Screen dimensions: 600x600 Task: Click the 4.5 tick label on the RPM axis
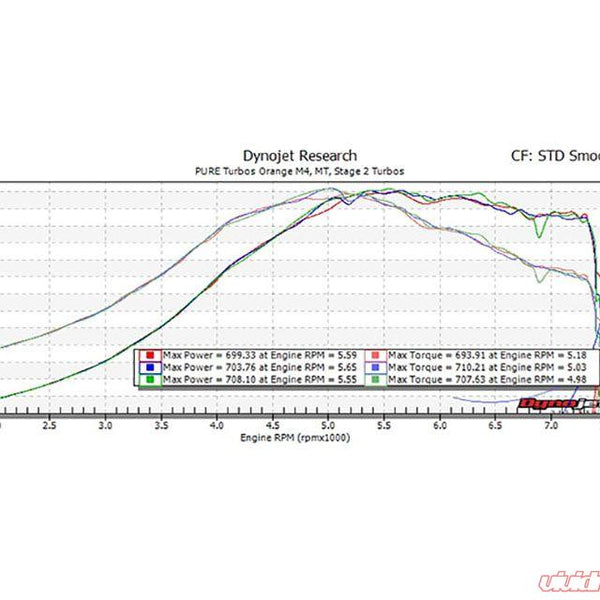272,426
